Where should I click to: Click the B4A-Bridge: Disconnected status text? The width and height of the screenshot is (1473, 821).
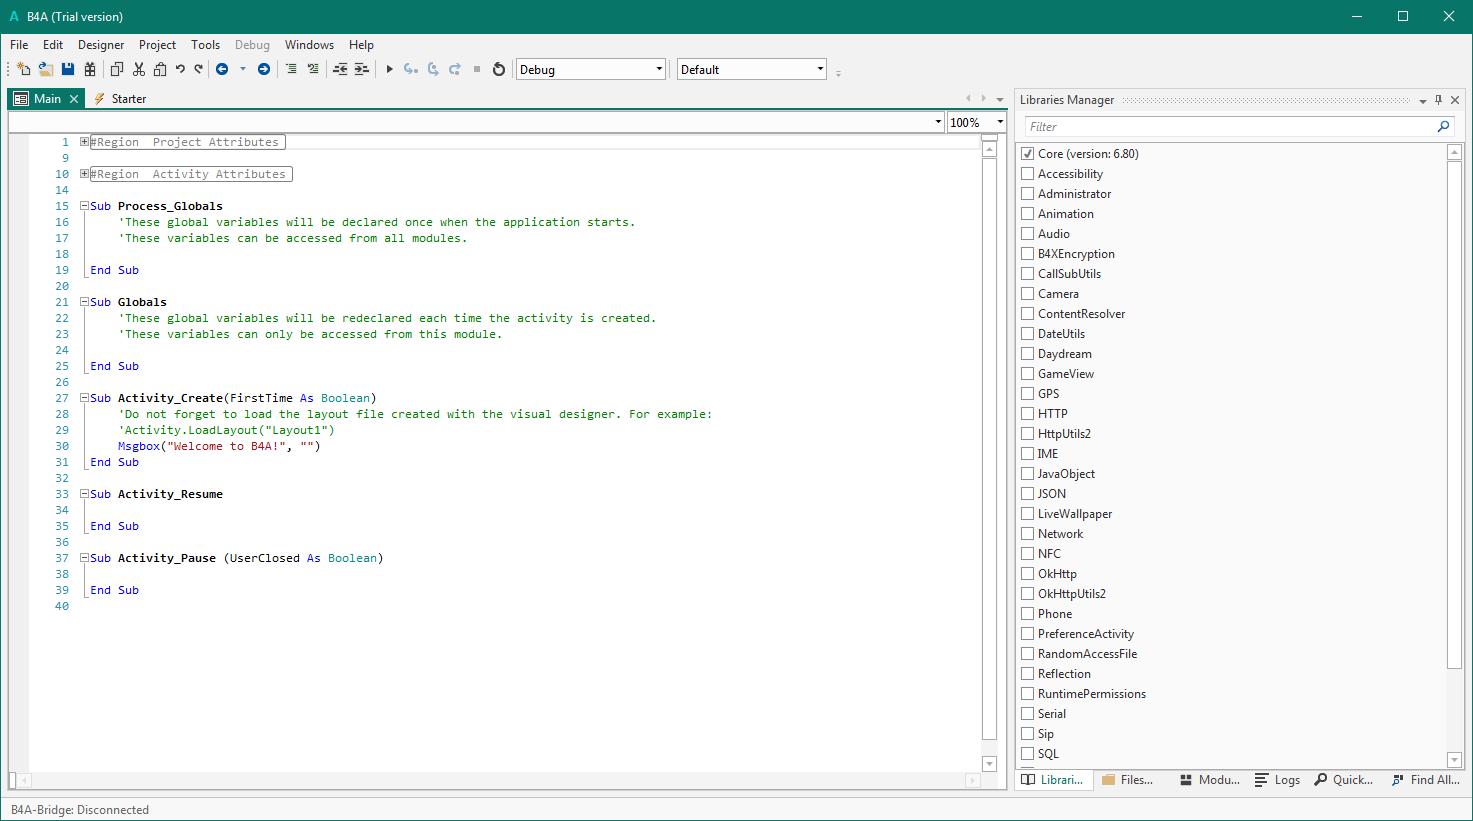80,810
